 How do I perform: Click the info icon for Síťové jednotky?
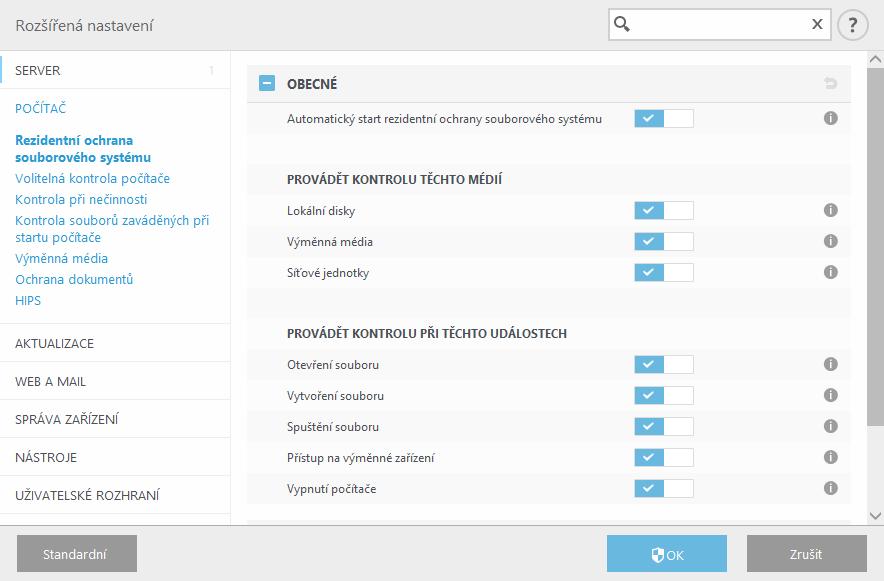click(x=830, y=272)
